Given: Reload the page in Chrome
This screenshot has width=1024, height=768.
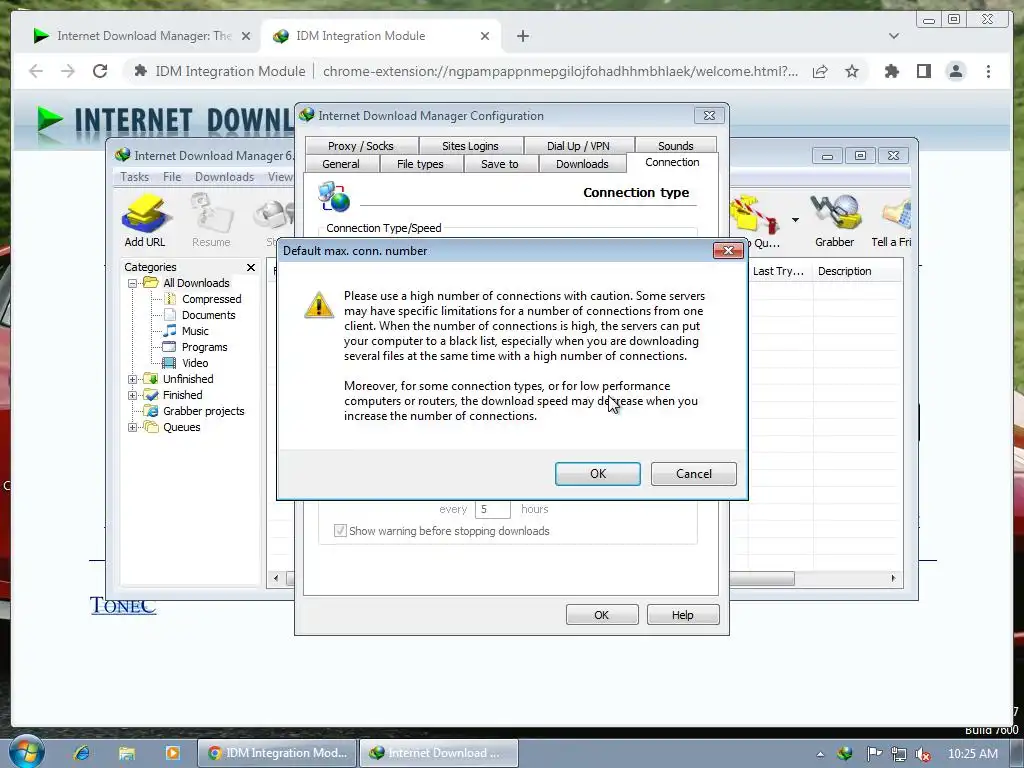Looking at the screenshot, I should pos(100,71).
